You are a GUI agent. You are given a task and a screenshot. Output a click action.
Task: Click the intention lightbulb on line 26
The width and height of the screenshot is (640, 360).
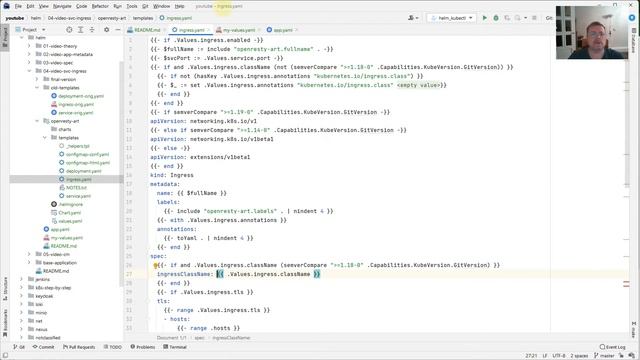pyautogui.click(x=156, y=265)
